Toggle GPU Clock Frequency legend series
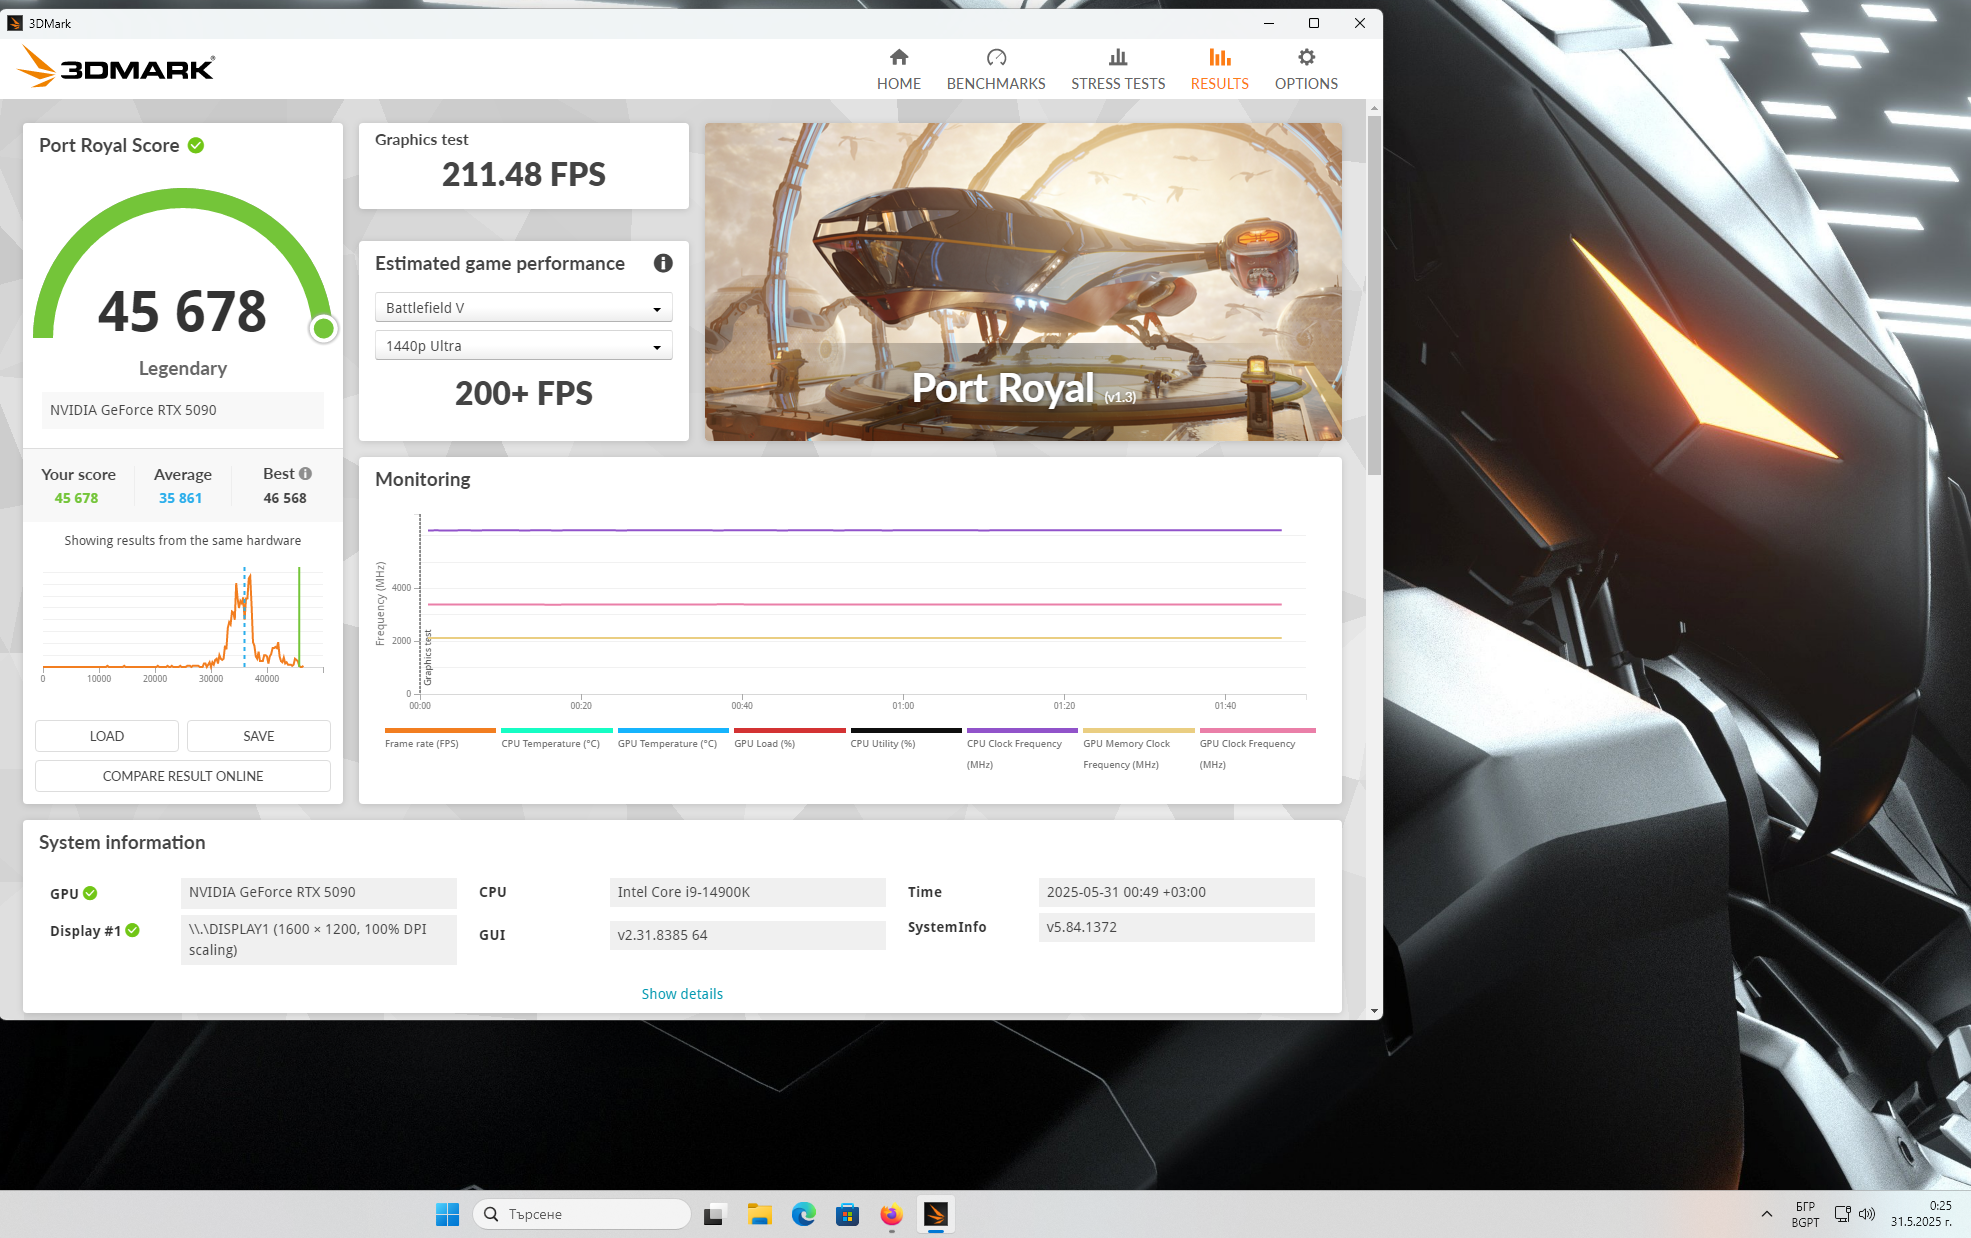The image size is (1971, 1238). (1256, 749)
